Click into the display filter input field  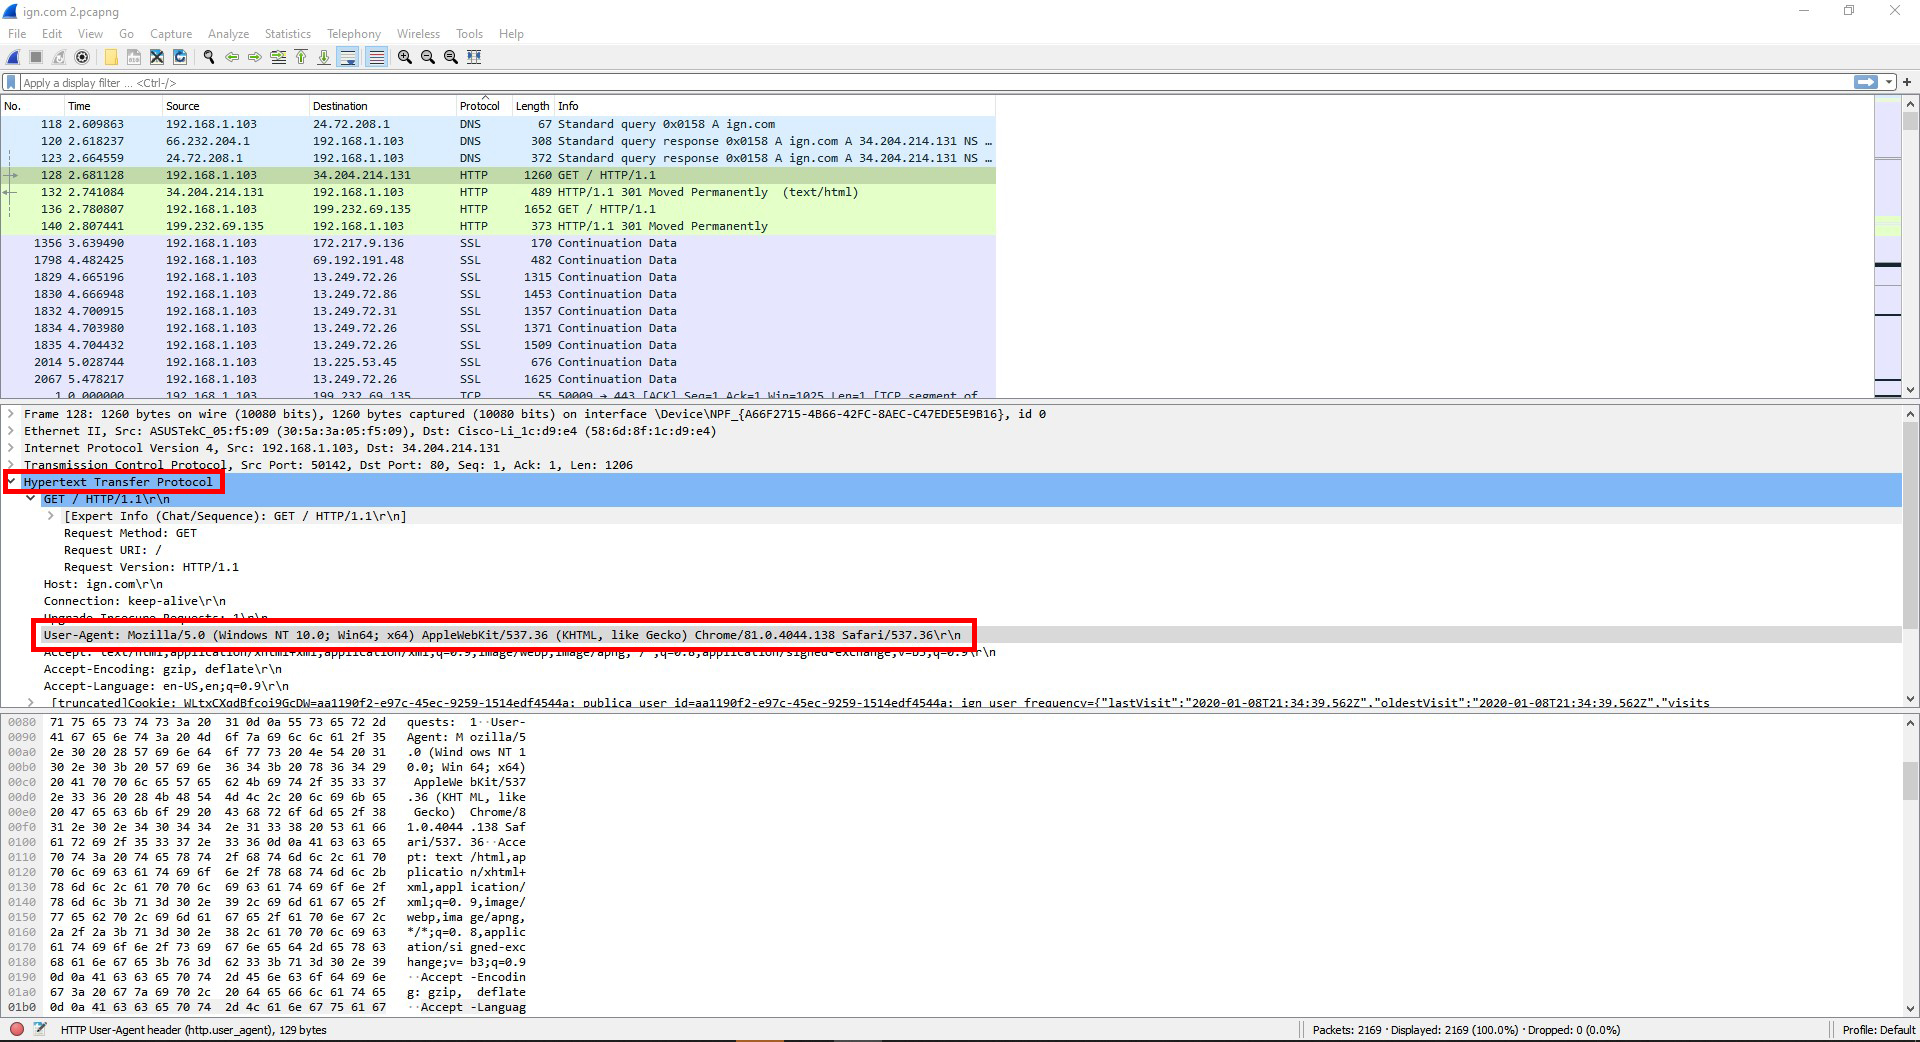[900, 83]
